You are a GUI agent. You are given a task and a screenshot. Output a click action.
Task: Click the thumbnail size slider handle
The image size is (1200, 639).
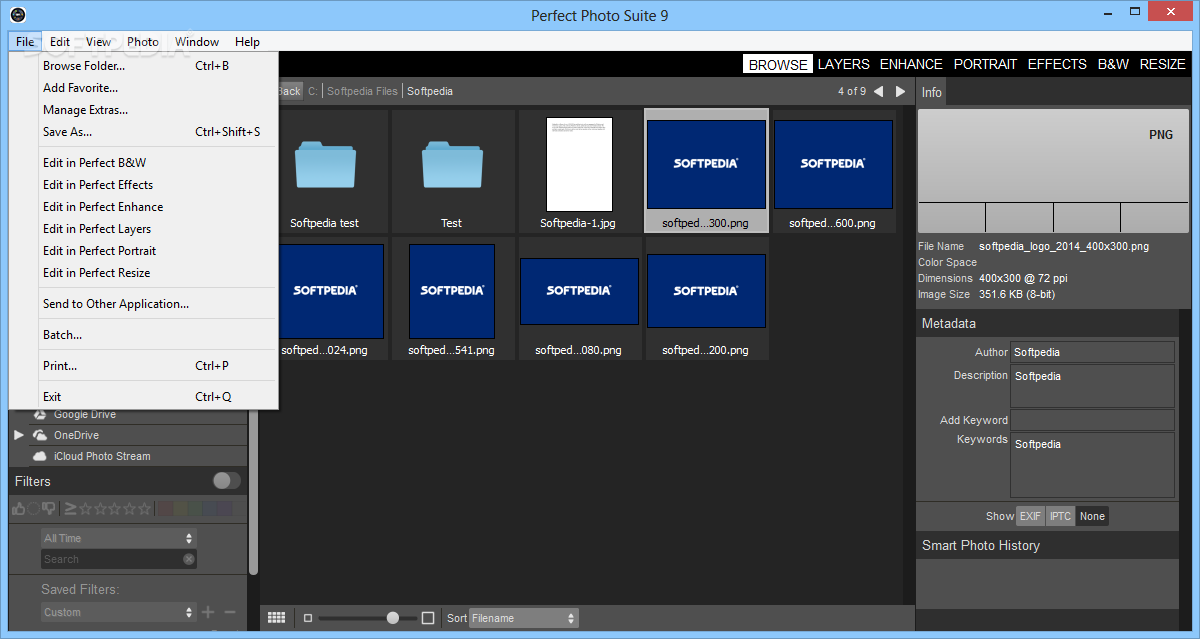pos(393,618)
